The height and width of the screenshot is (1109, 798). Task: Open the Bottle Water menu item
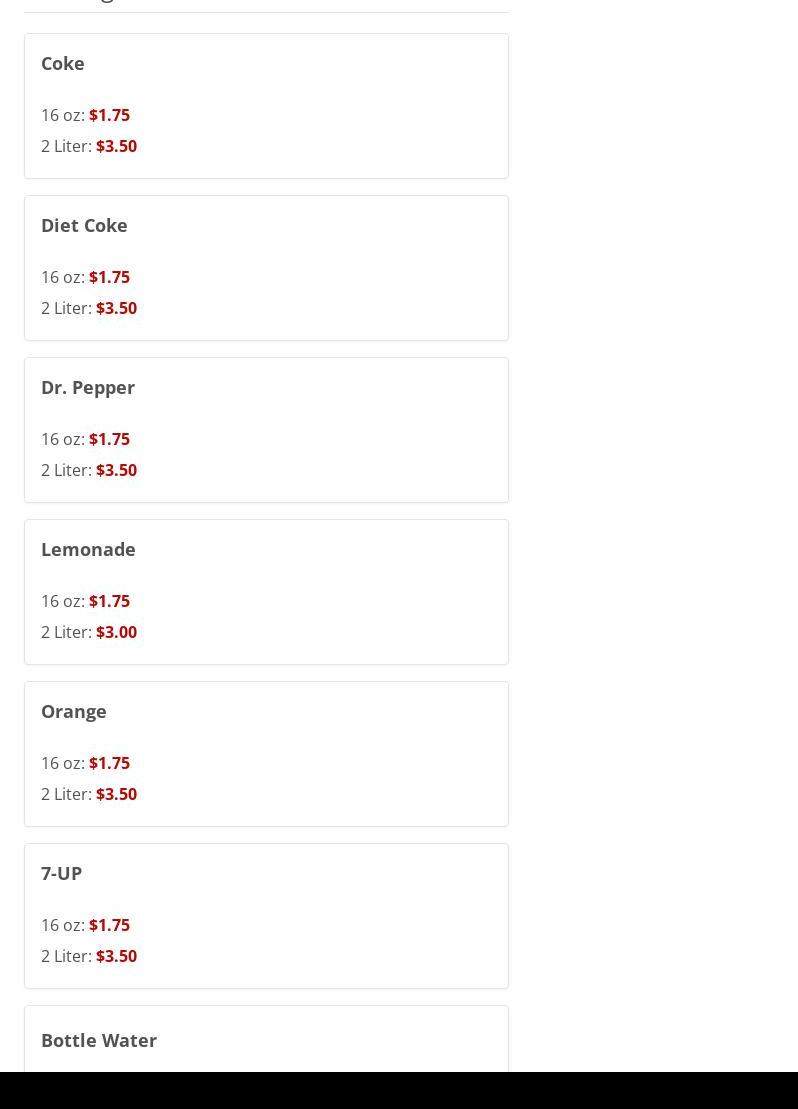tap(99, 1040)
